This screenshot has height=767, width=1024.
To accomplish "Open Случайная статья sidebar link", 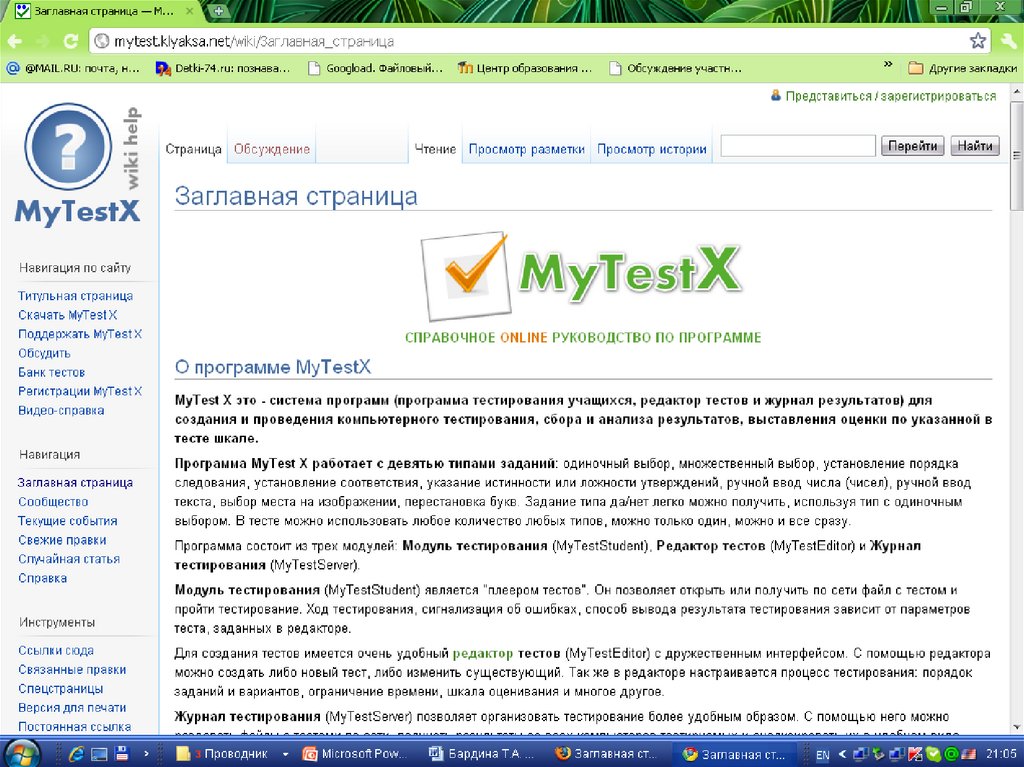I will tap(69, 559).
